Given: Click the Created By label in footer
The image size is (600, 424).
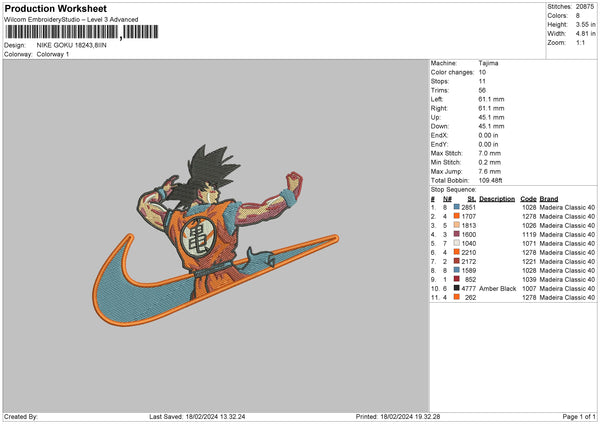Looking at the screenshot, I should pyautogui.click(x=21, y=416).
